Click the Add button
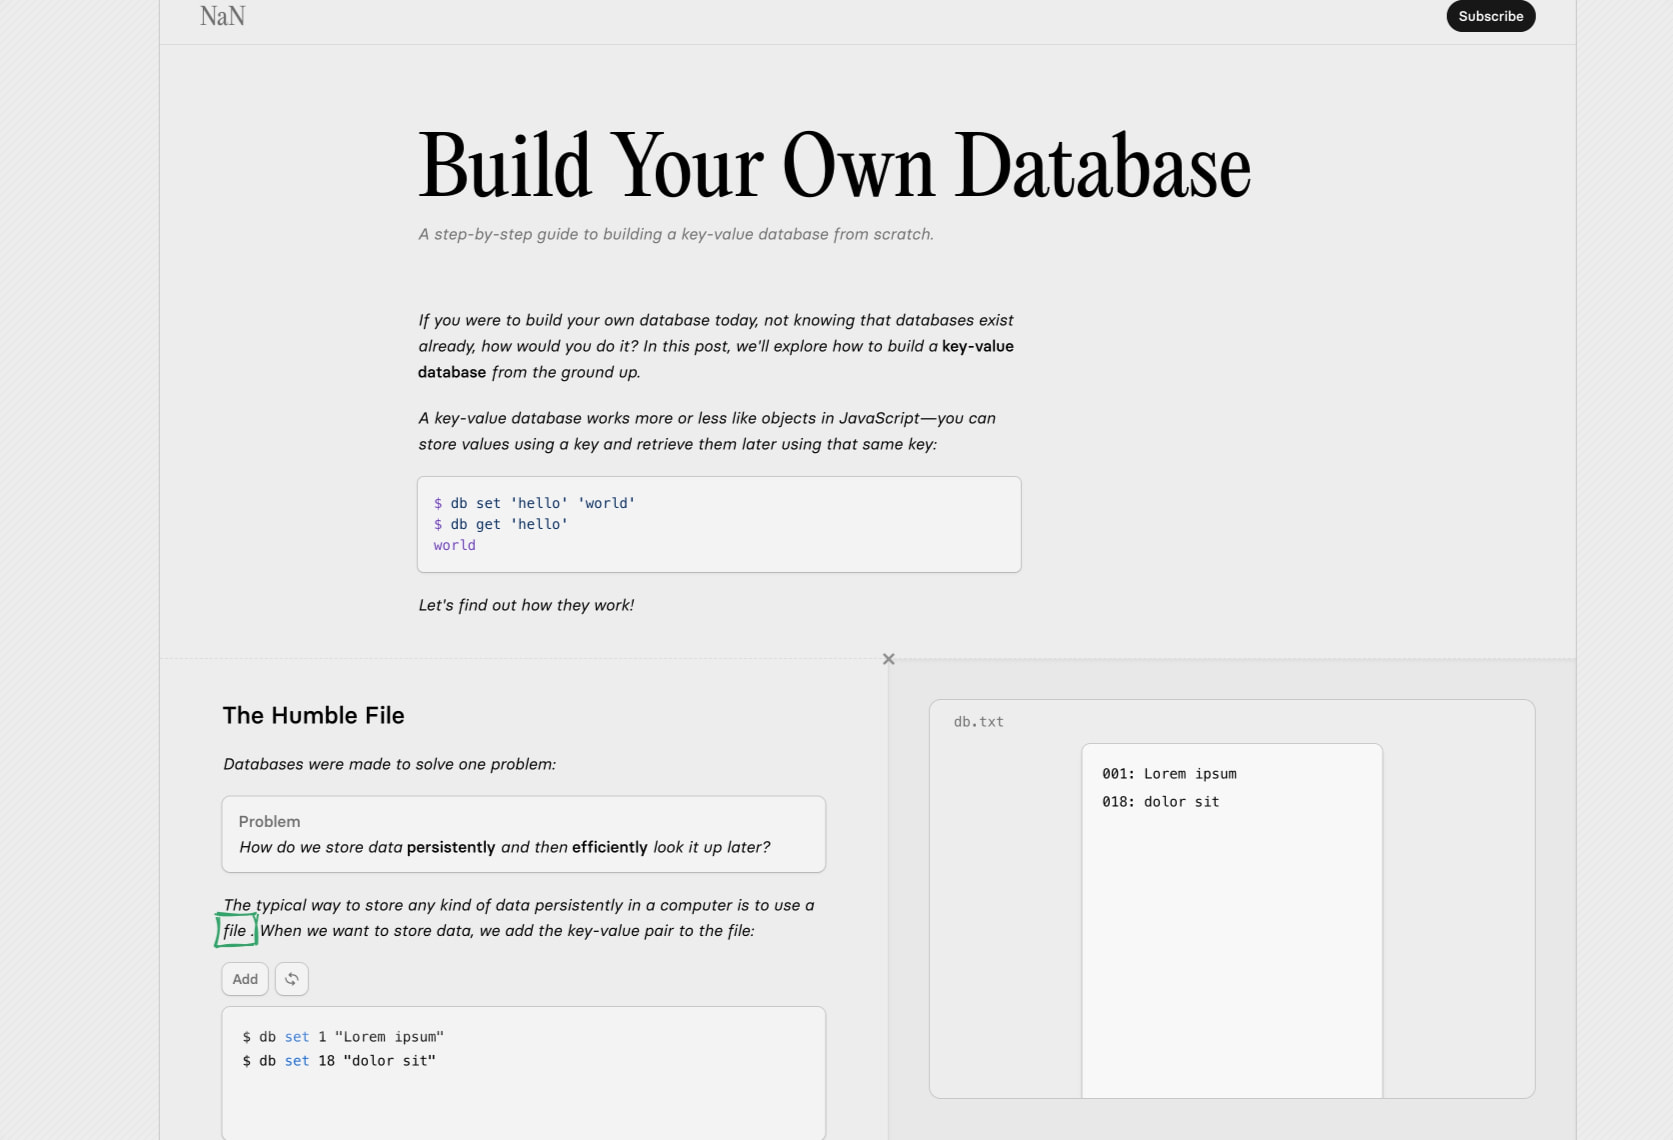The image size is (1673, 1140). [x=245, y=979]
